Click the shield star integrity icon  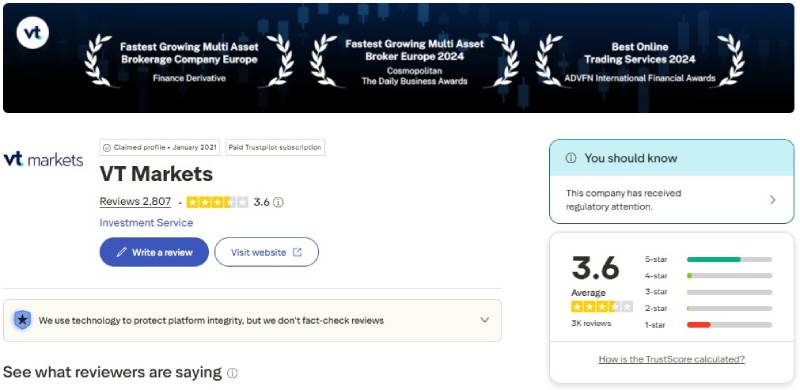[22, 320]
